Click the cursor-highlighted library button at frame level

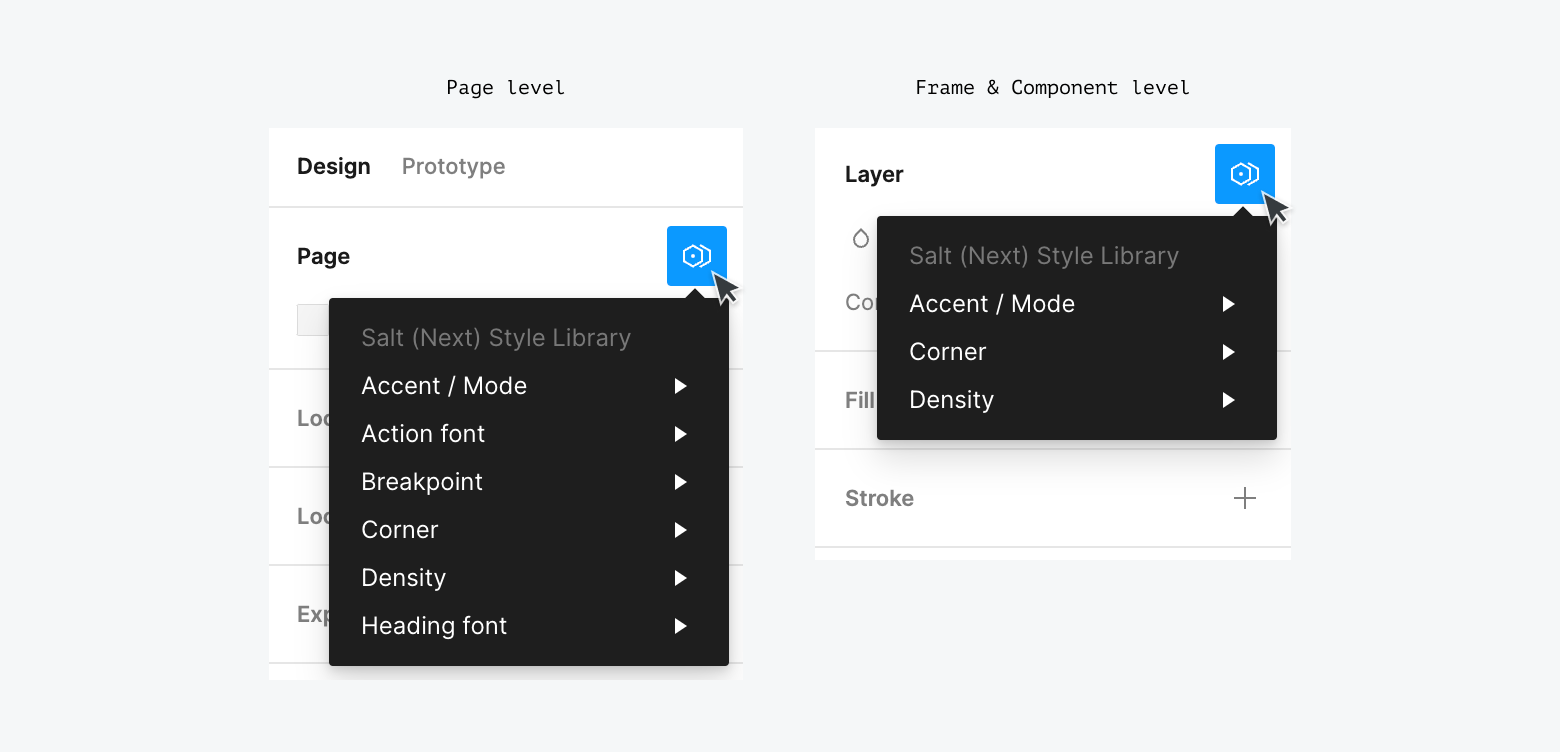pyautogui.click(x=1245, y=173)
